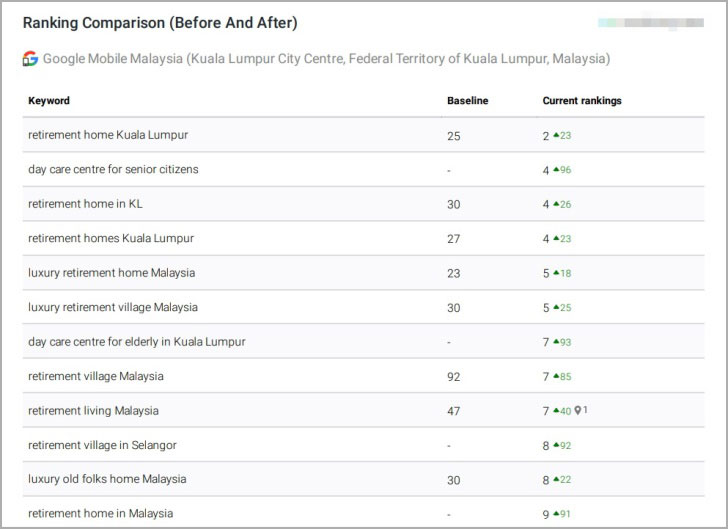Select keyword 'luxury retirement home Malaysia'
The image size is (728, 529).
pos(111,273)
